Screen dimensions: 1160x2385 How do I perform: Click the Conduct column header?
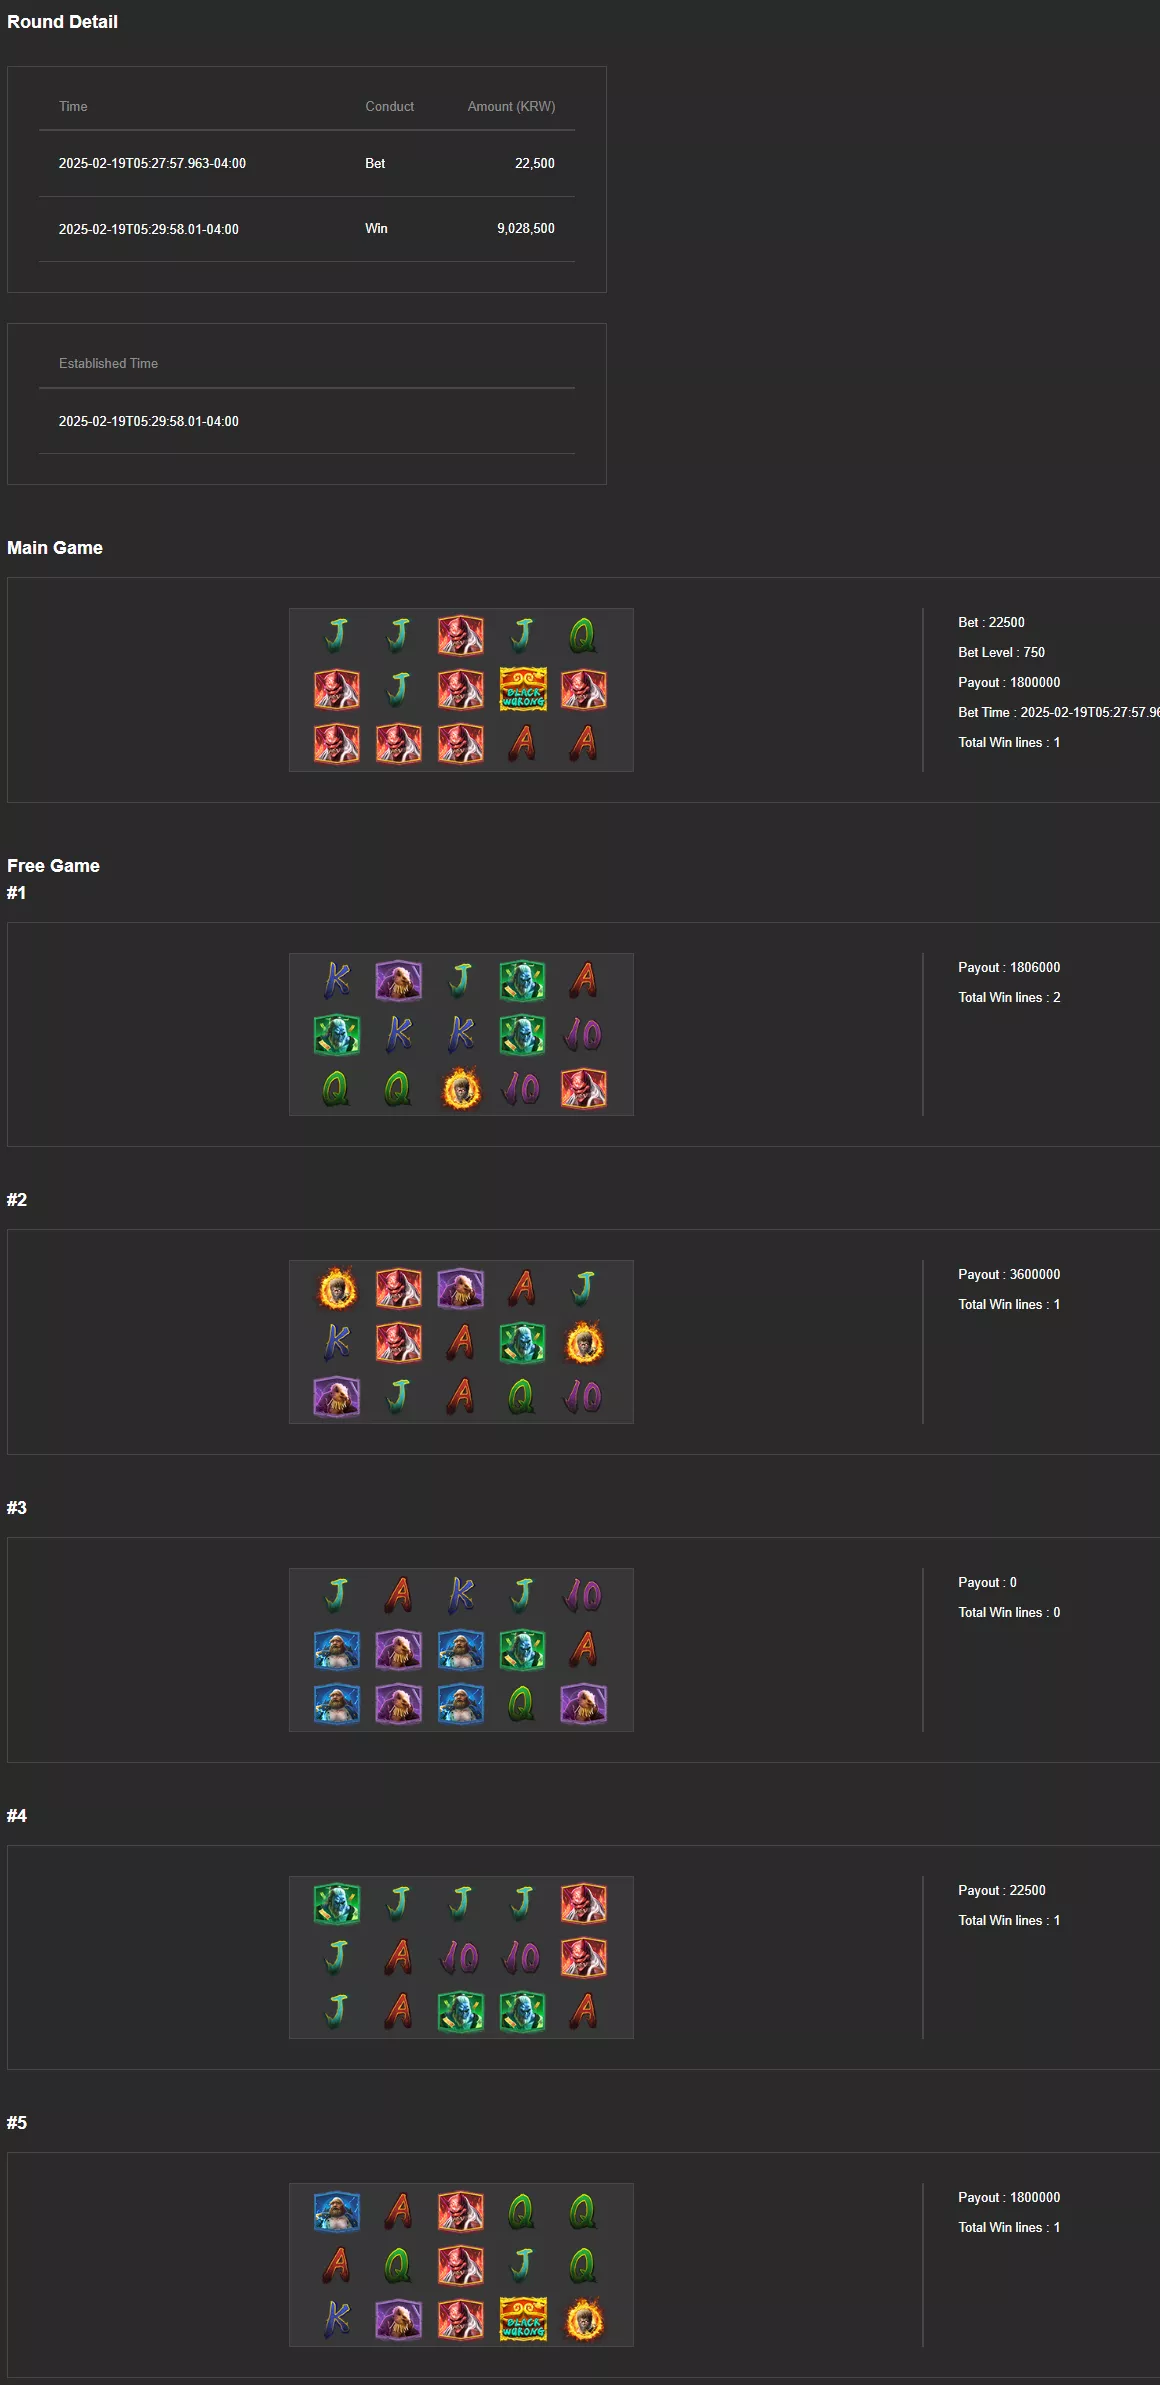(x=389, y=106)
